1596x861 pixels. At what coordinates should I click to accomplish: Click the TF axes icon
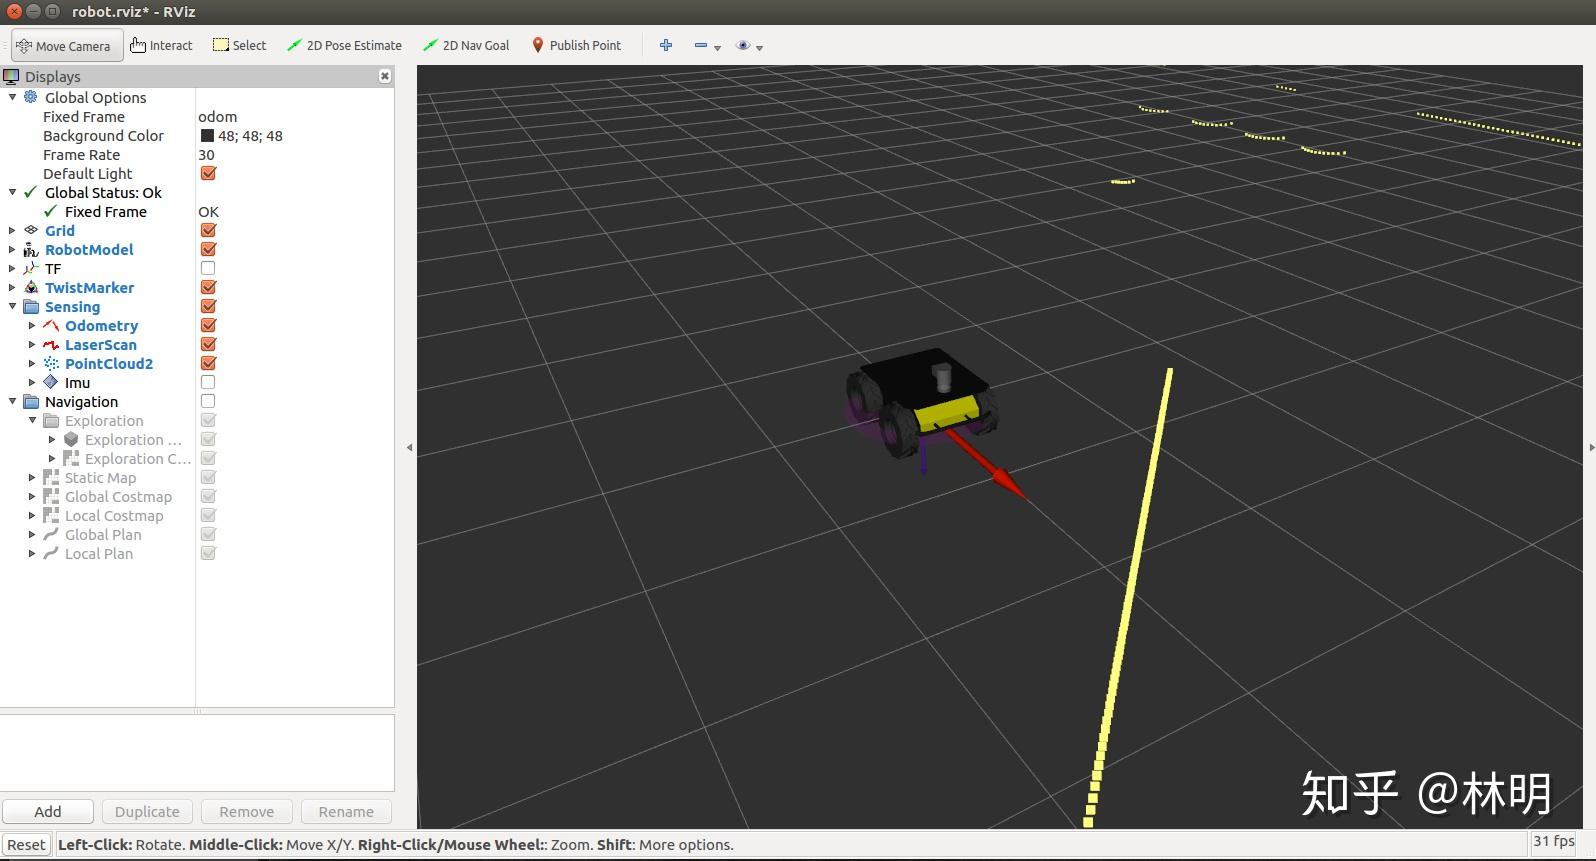pyautogui.click(x=31, y=268)
